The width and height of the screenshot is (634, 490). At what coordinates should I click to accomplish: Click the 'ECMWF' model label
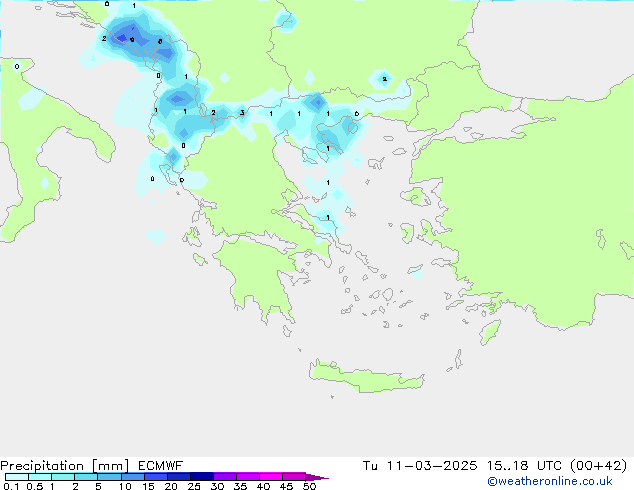161,466
